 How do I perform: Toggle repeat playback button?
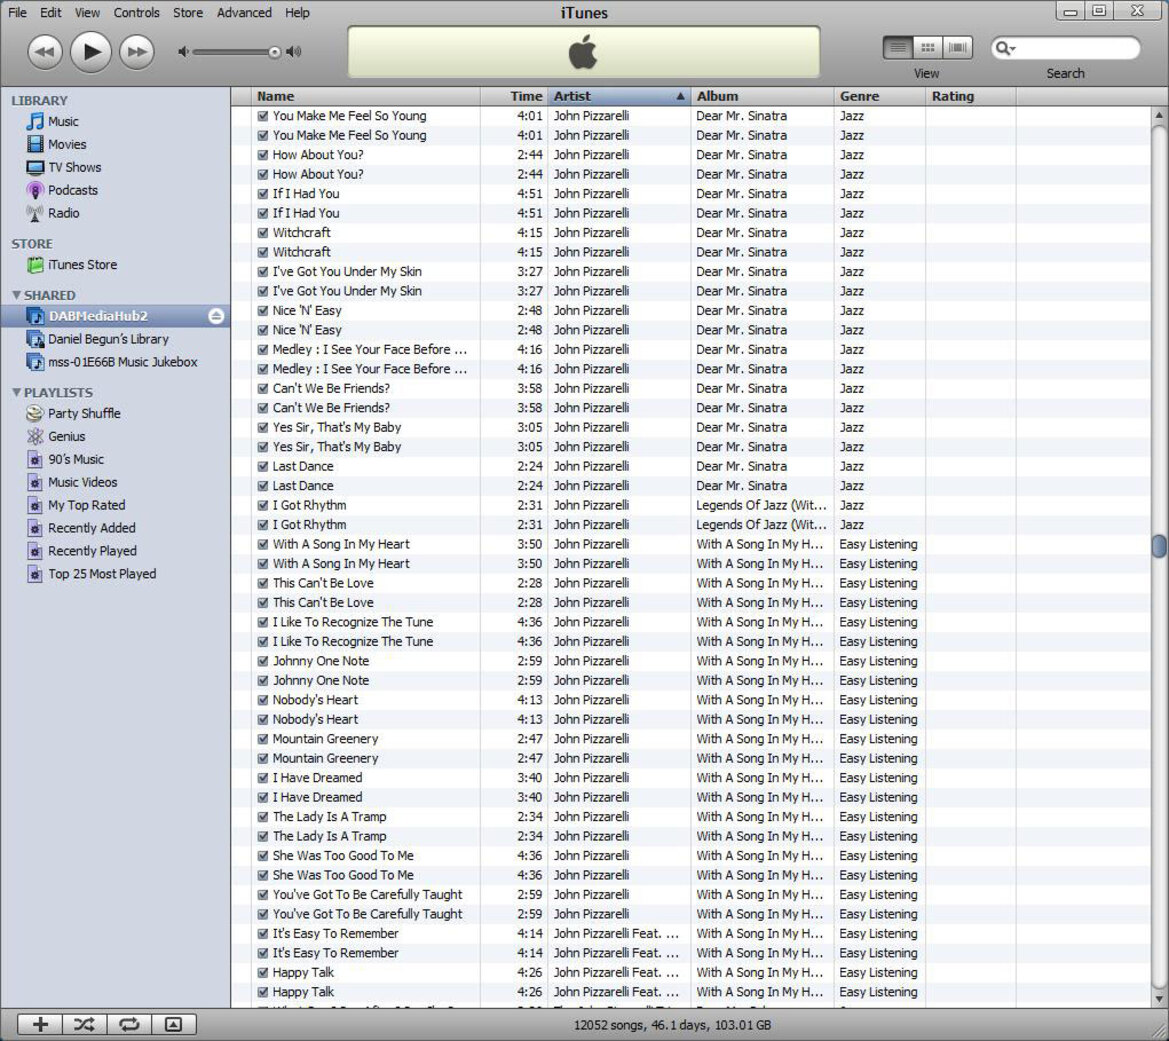coord(129,1025)
